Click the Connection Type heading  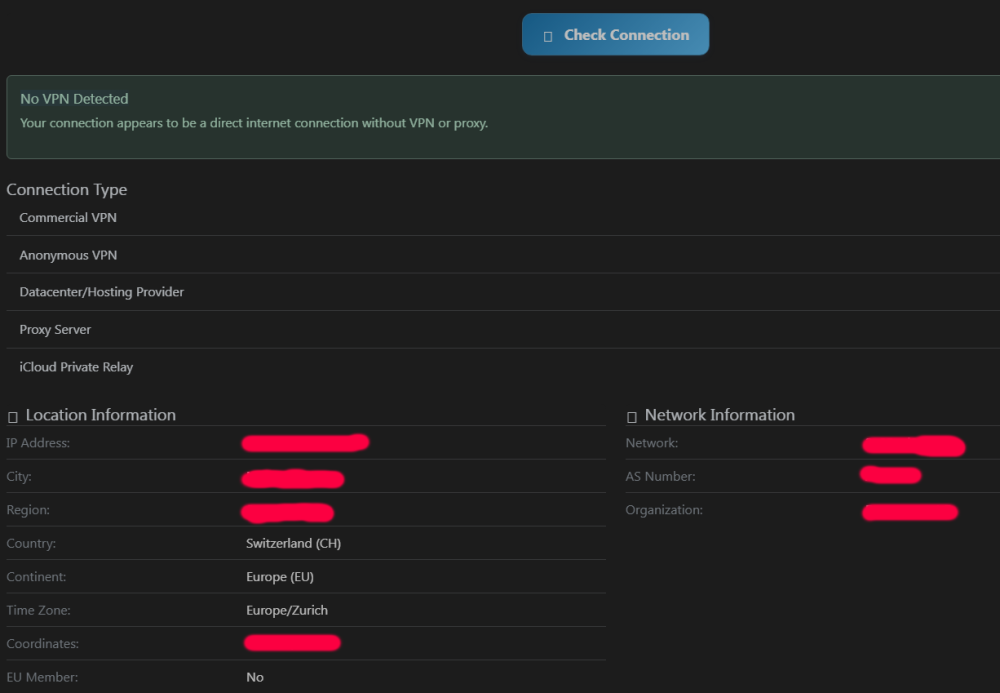67,190
